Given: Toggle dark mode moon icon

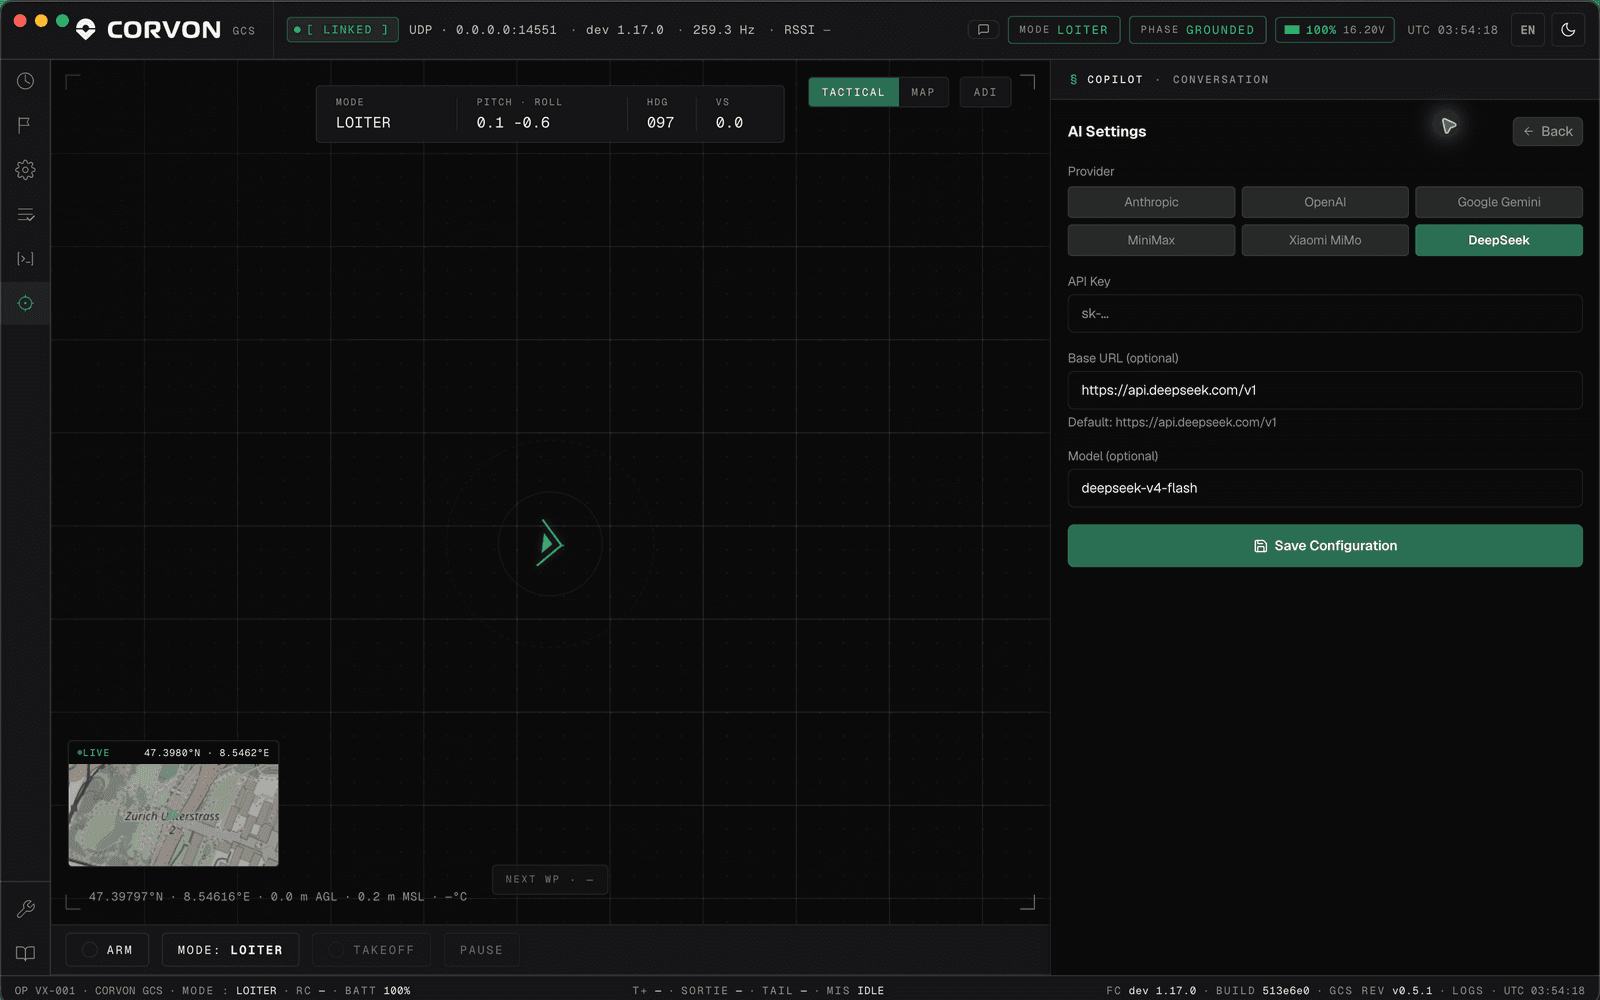Looking at the screenshot, I should (1568, 30).
